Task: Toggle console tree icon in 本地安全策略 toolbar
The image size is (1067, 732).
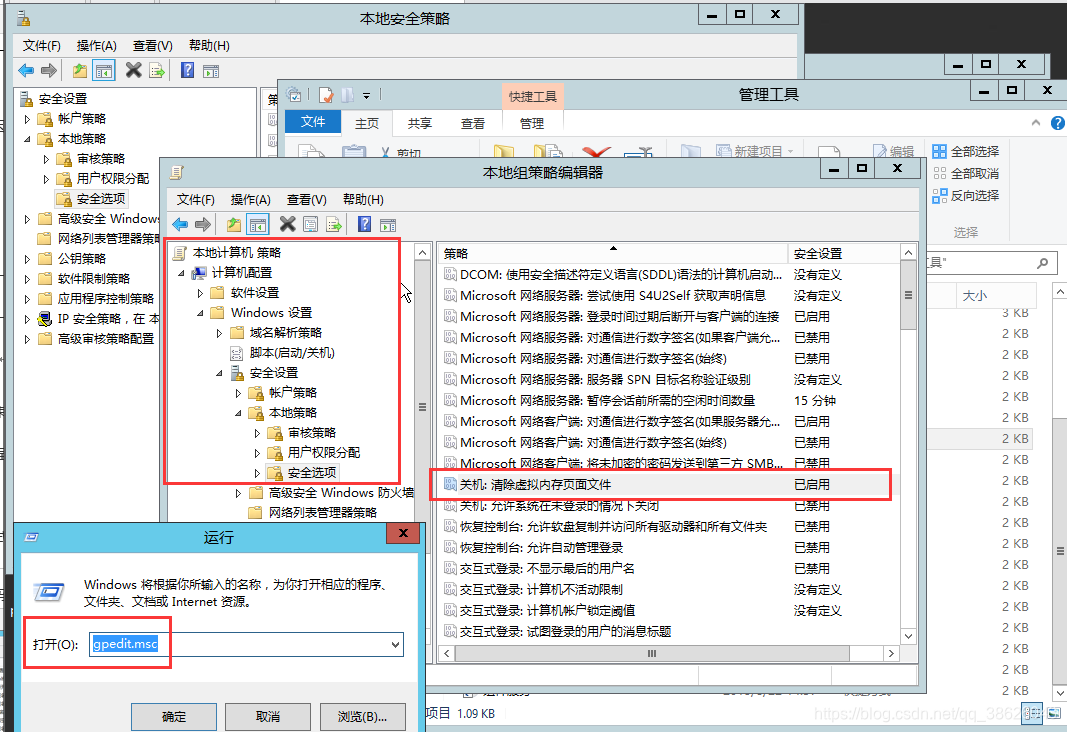Action: pos(104,70)
